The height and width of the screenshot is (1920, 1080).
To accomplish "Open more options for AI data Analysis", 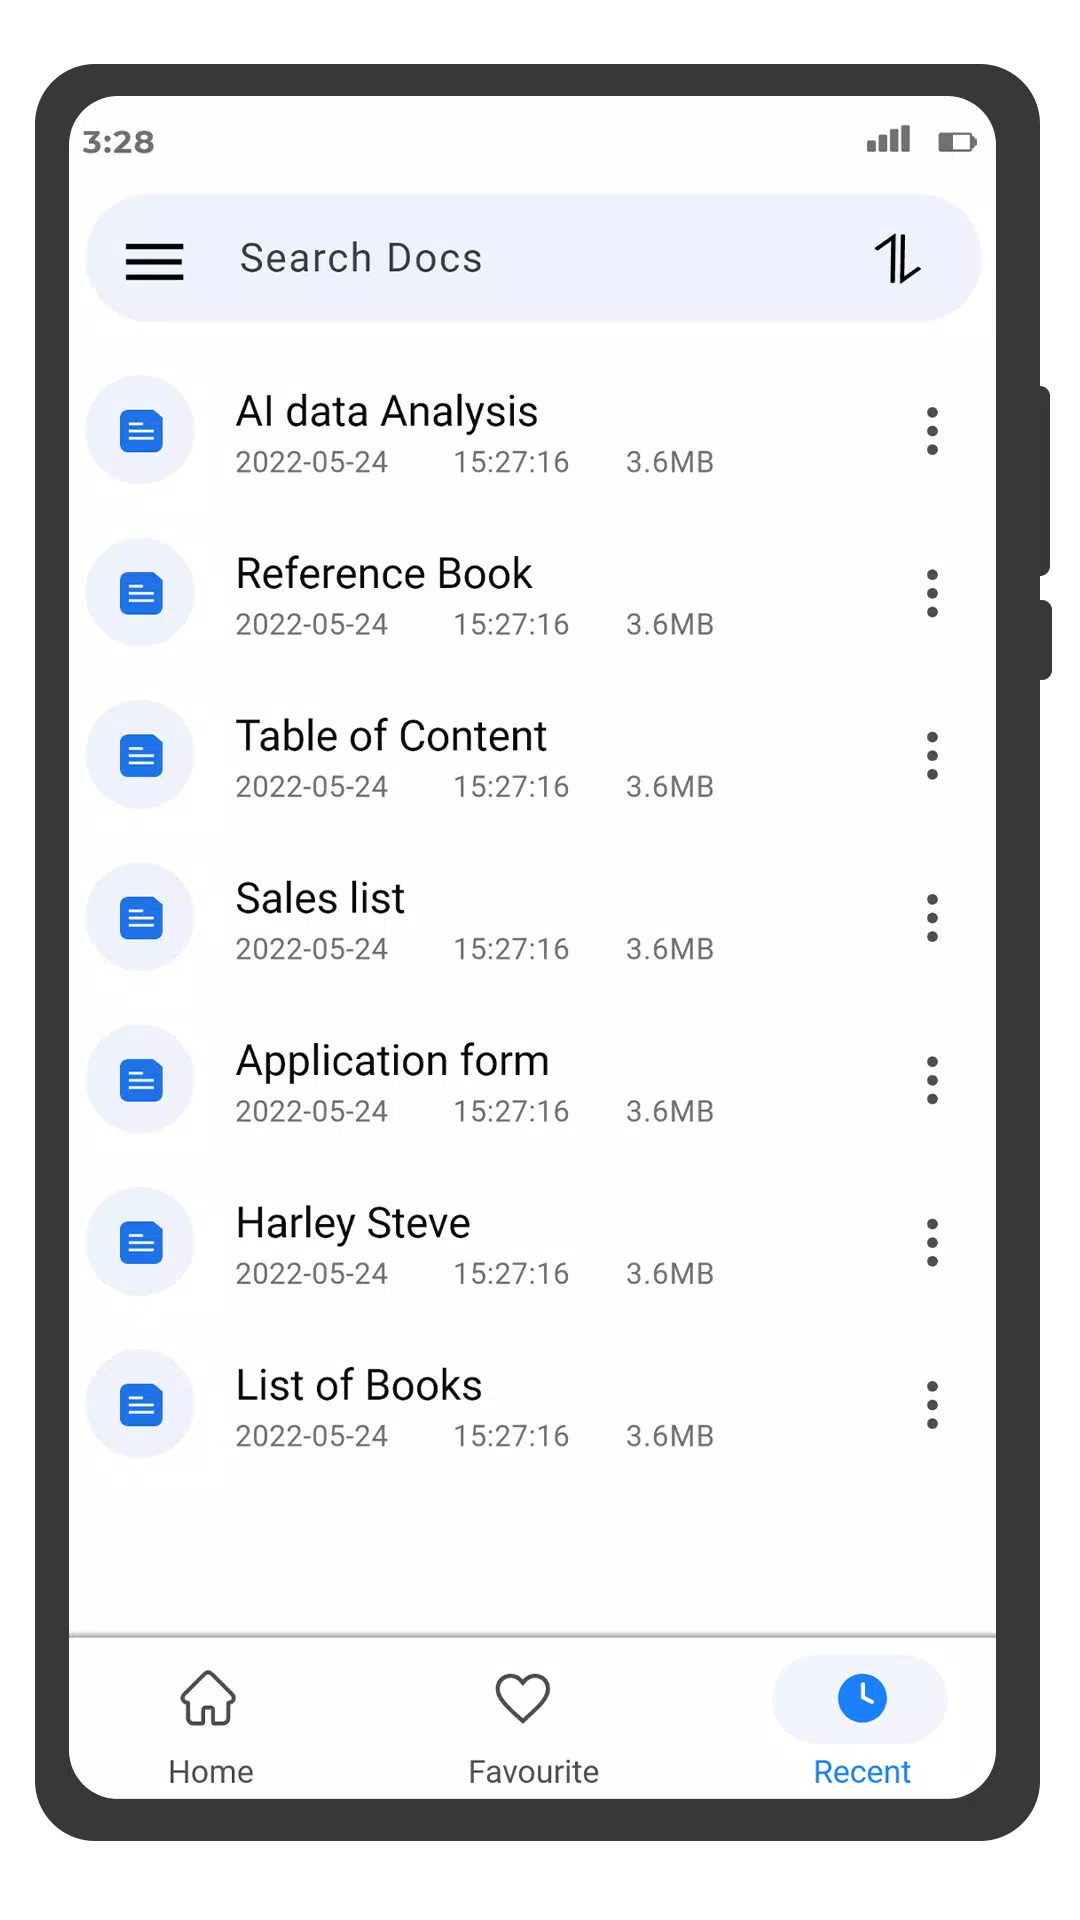I will (x=932, y=431).
